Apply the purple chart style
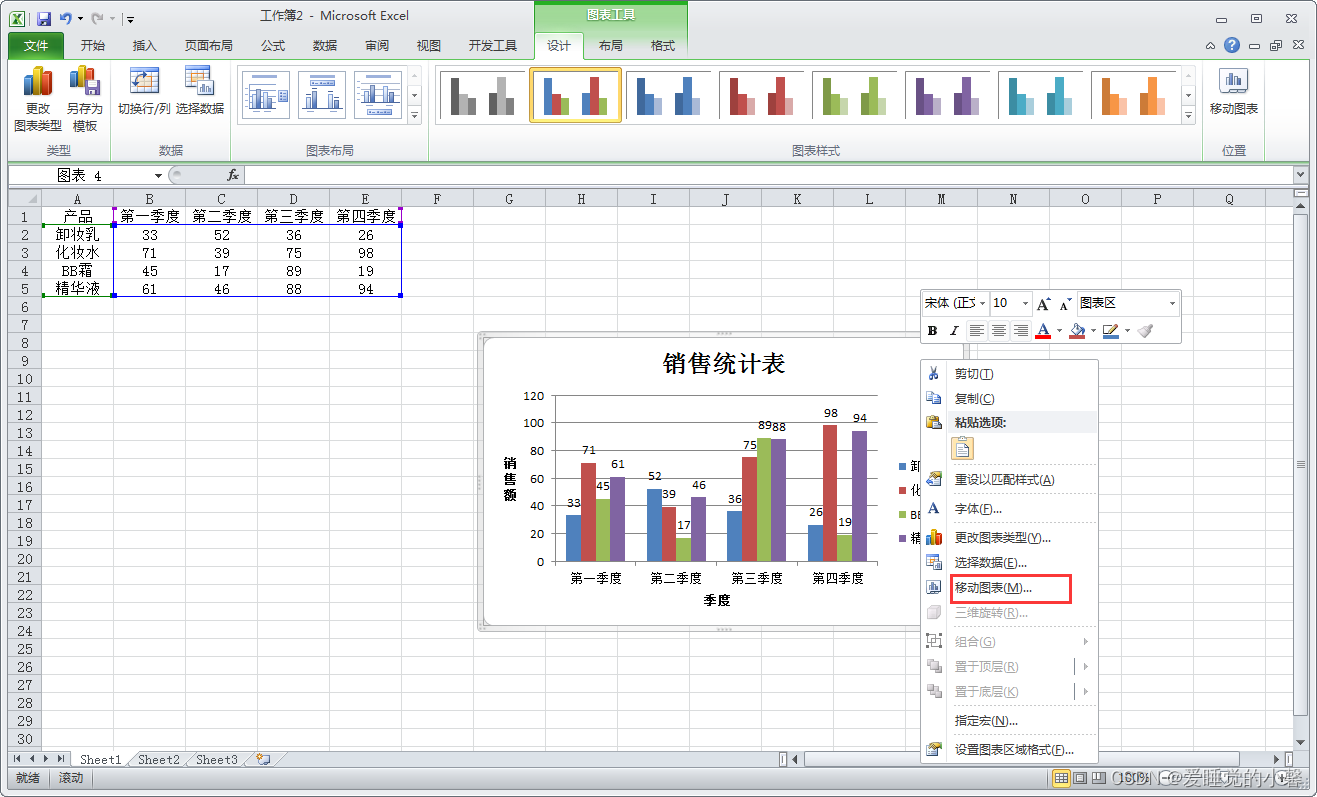Viewport: 1317px width, 797px height. pyautogui.click(x=948, y=95)
